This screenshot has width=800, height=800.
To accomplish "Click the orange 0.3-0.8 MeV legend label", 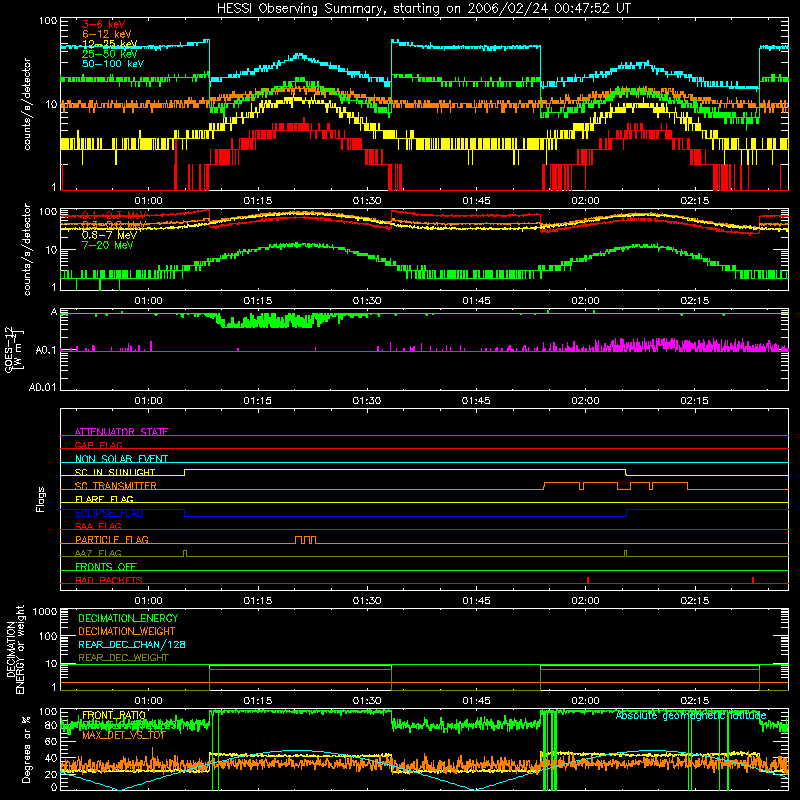I will coord(114,225).
